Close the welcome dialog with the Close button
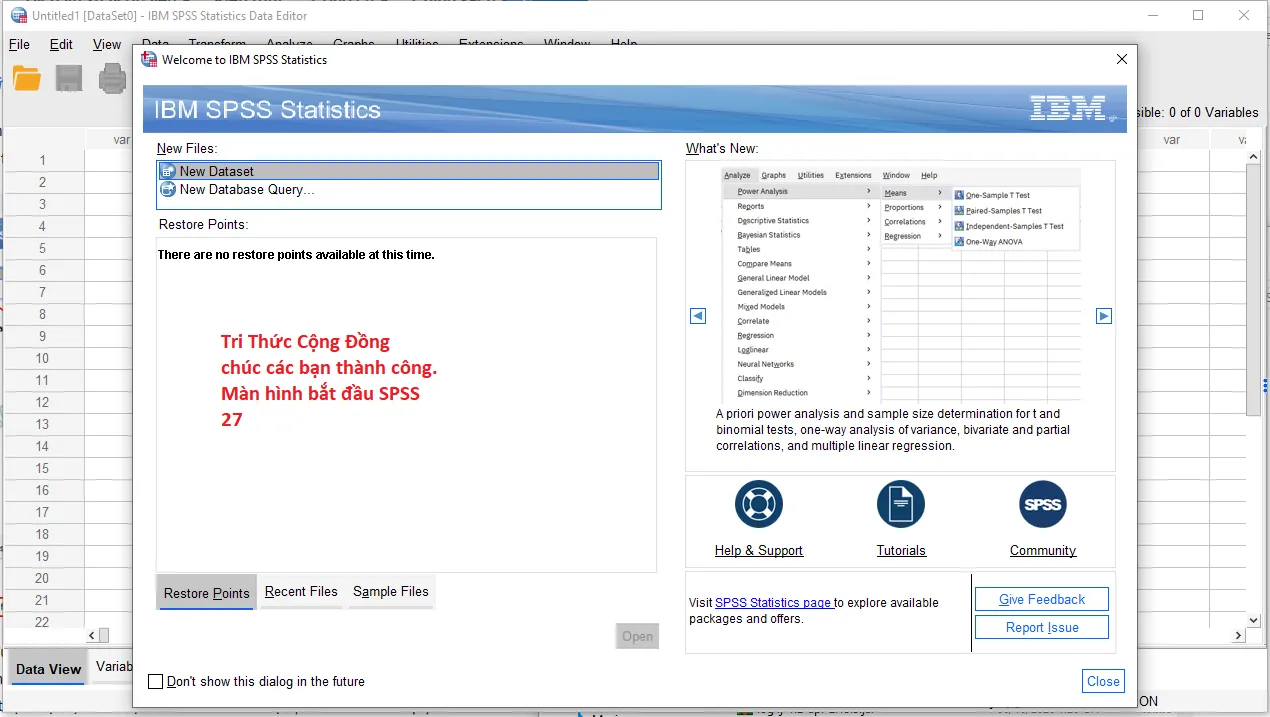The width and height of the screenshot is (1270, 717). [x=1102, y=681]
